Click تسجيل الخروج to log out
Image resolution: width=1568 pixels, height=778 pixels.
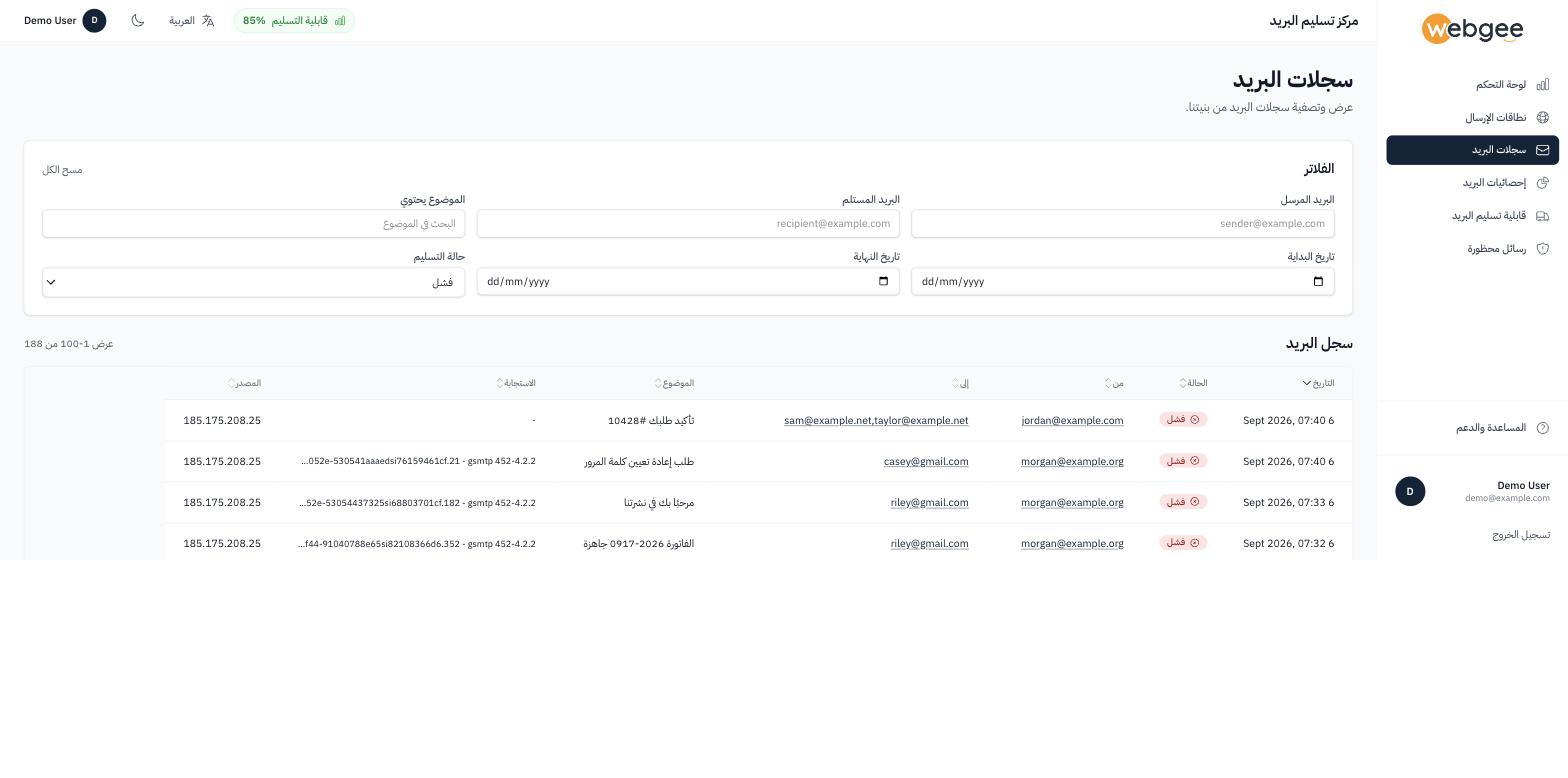coord(1521,535)
